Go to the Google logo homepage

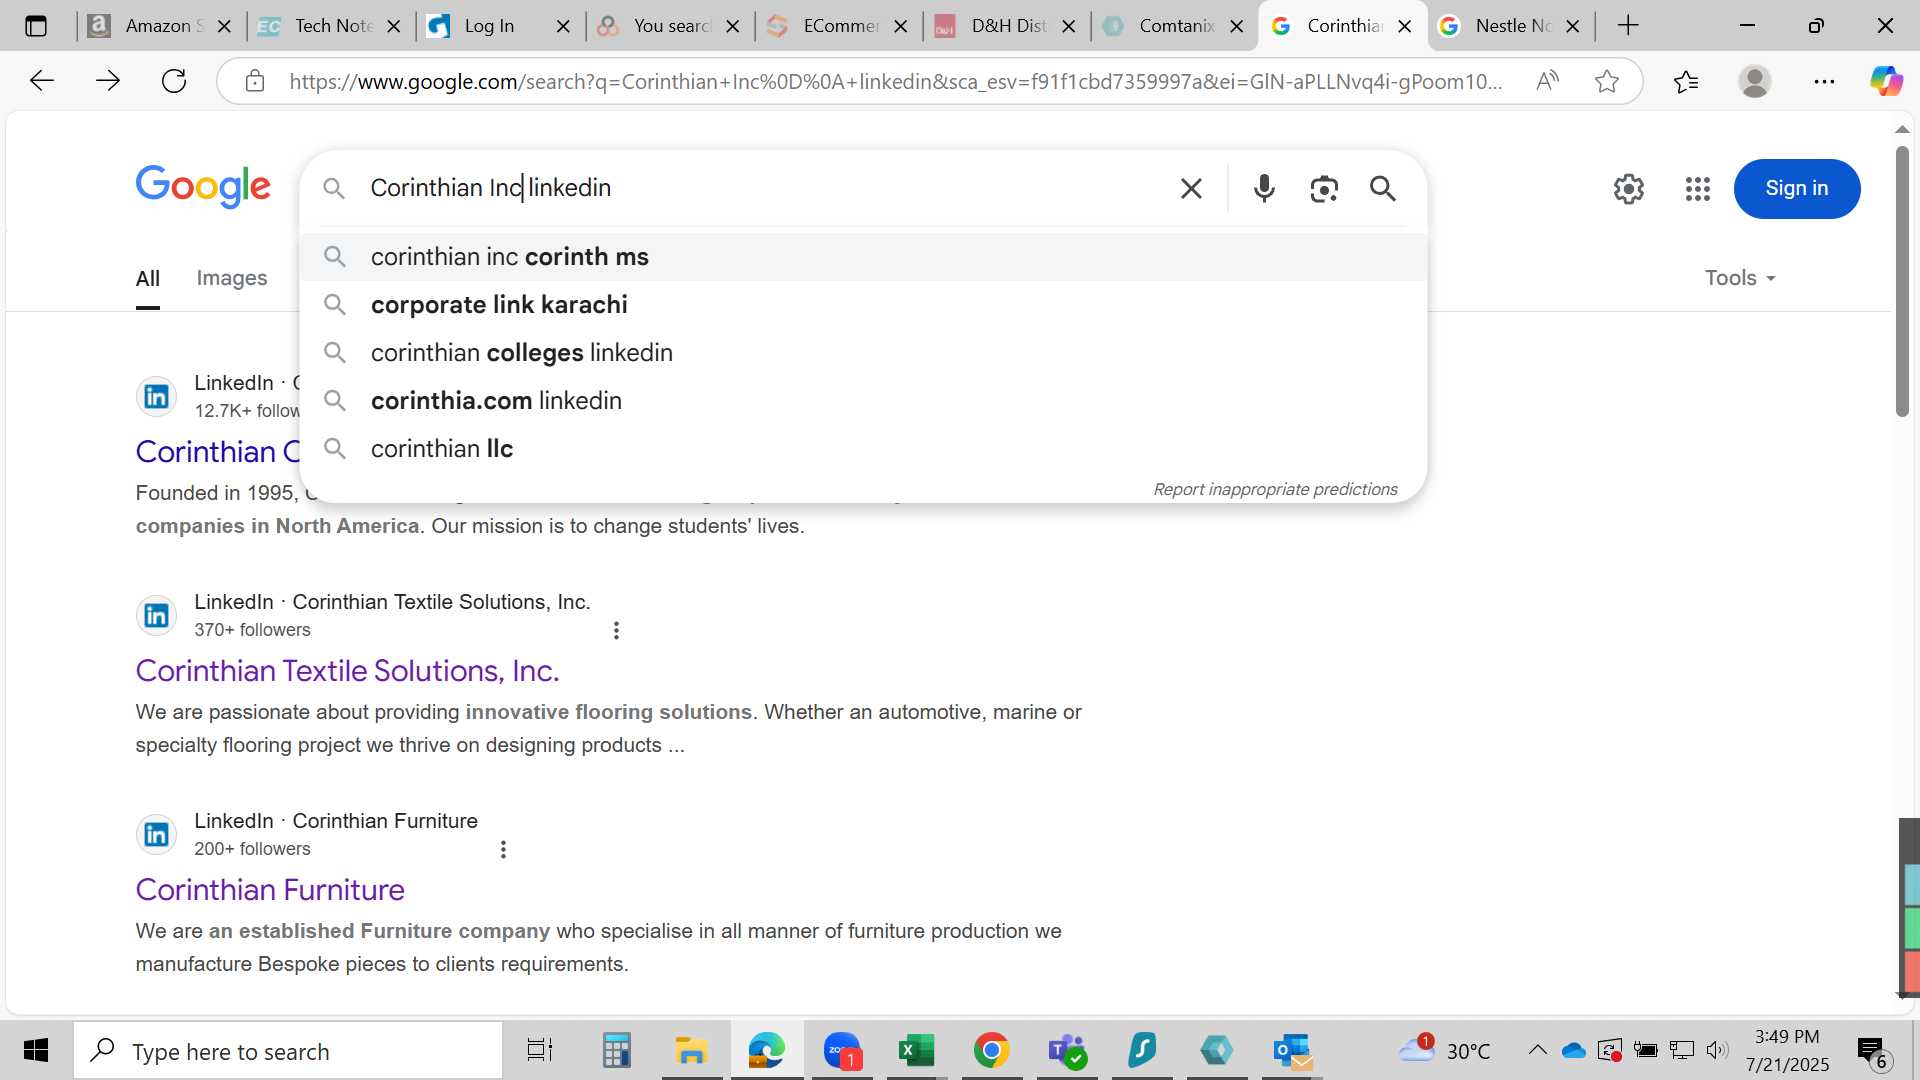203,187
